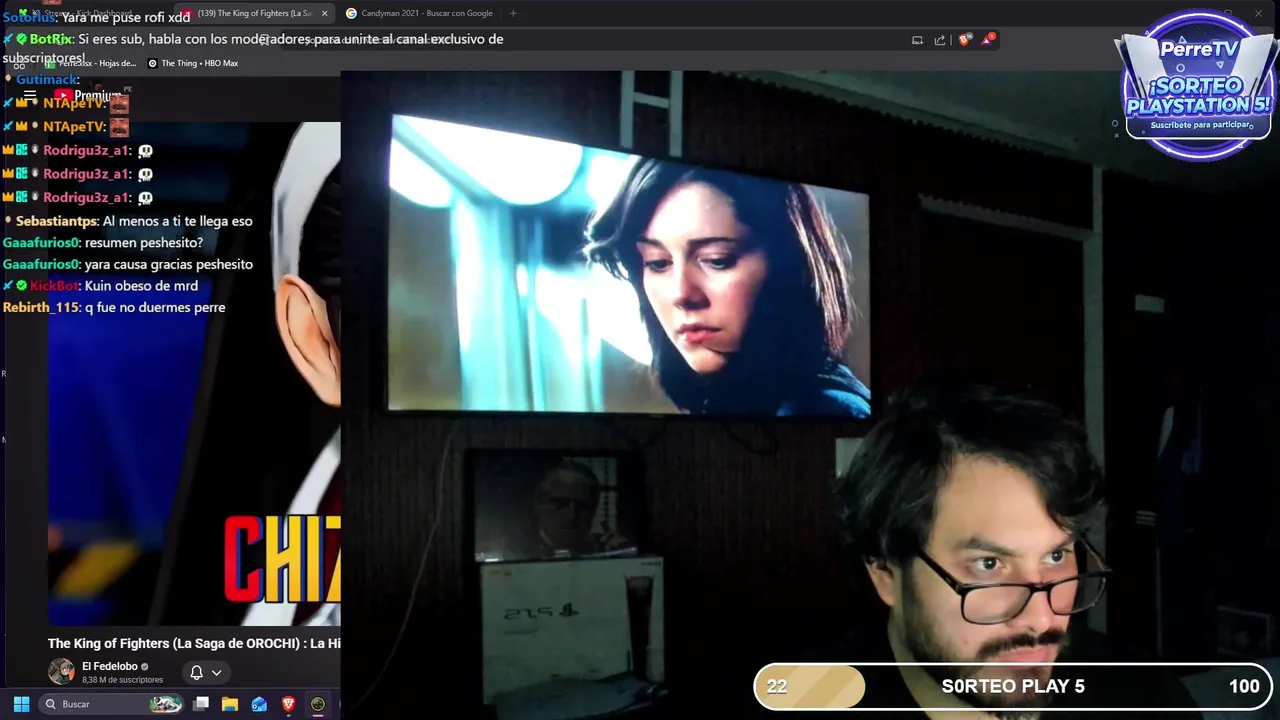Viewport: 1280px width, 720px height.
Task: Open the YouTube hamburger guide menu
Action: coord(30,95)
